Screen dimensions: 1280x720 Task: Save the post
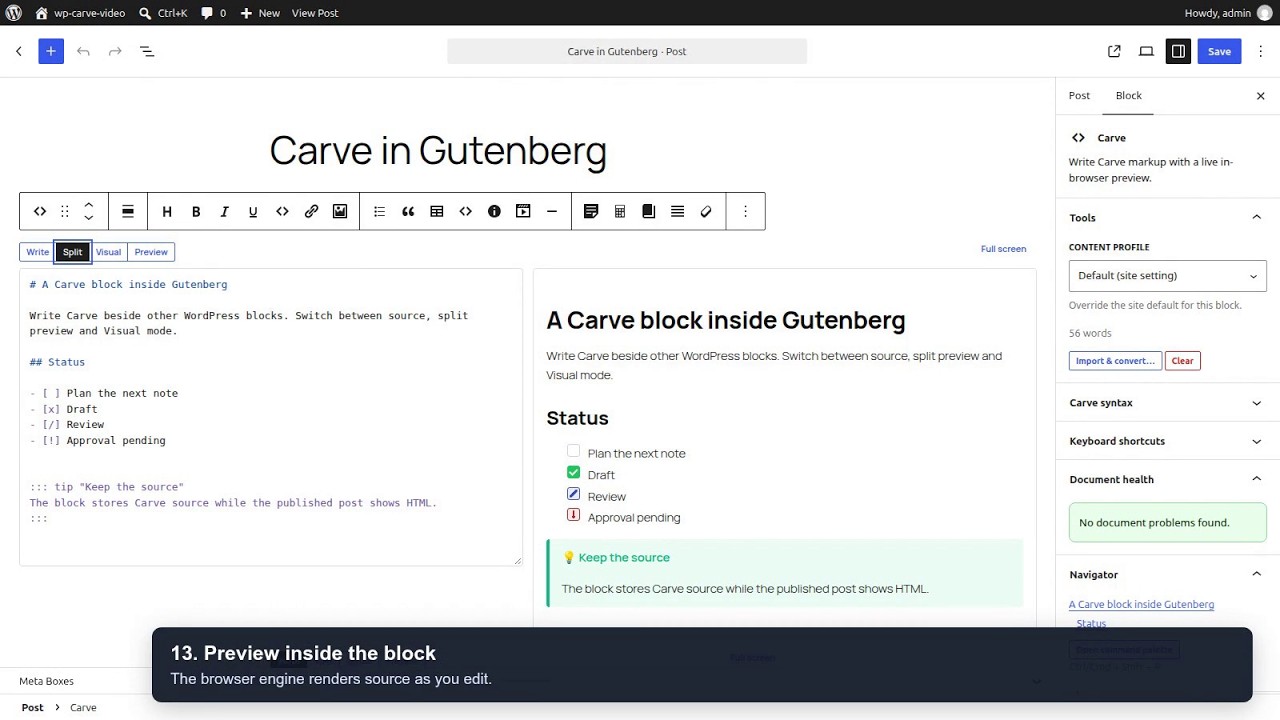(1219, 51)
